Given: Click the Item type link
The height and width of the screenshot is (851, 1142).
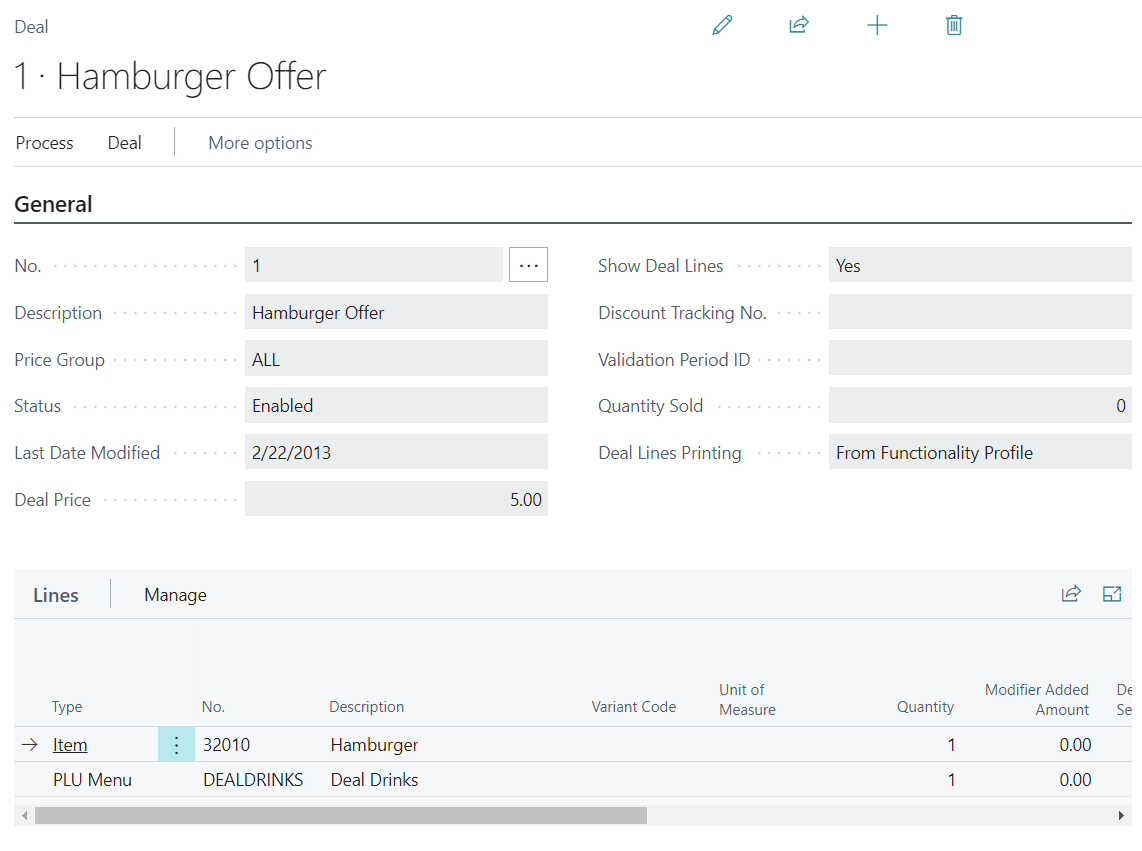Looking at the screenshot, I should point(70,745).
